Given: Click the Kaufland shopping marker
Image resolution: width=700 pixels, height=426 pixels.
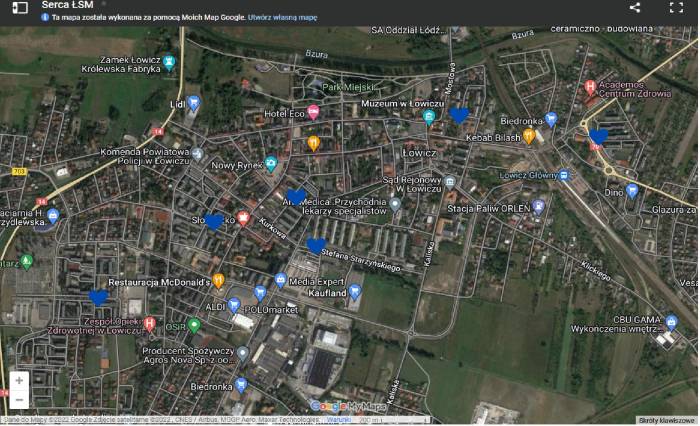Looking at the screenshot, I should coord(354,292).
